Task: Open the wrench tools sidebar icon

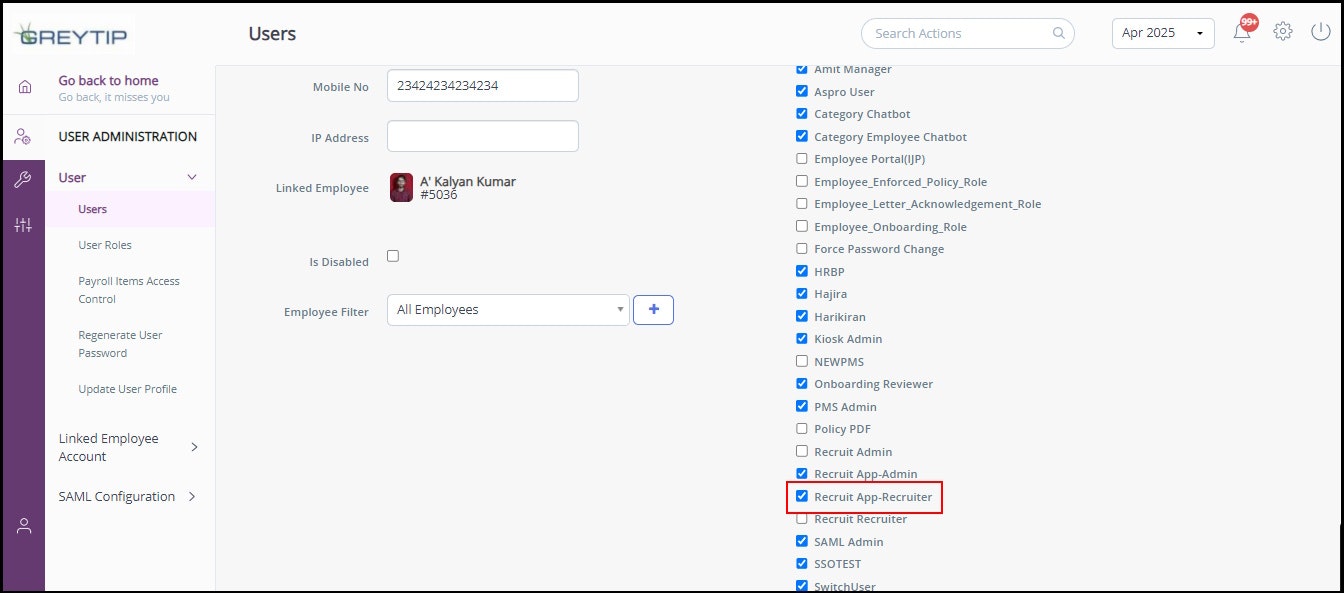Action: tap(24, 180)
